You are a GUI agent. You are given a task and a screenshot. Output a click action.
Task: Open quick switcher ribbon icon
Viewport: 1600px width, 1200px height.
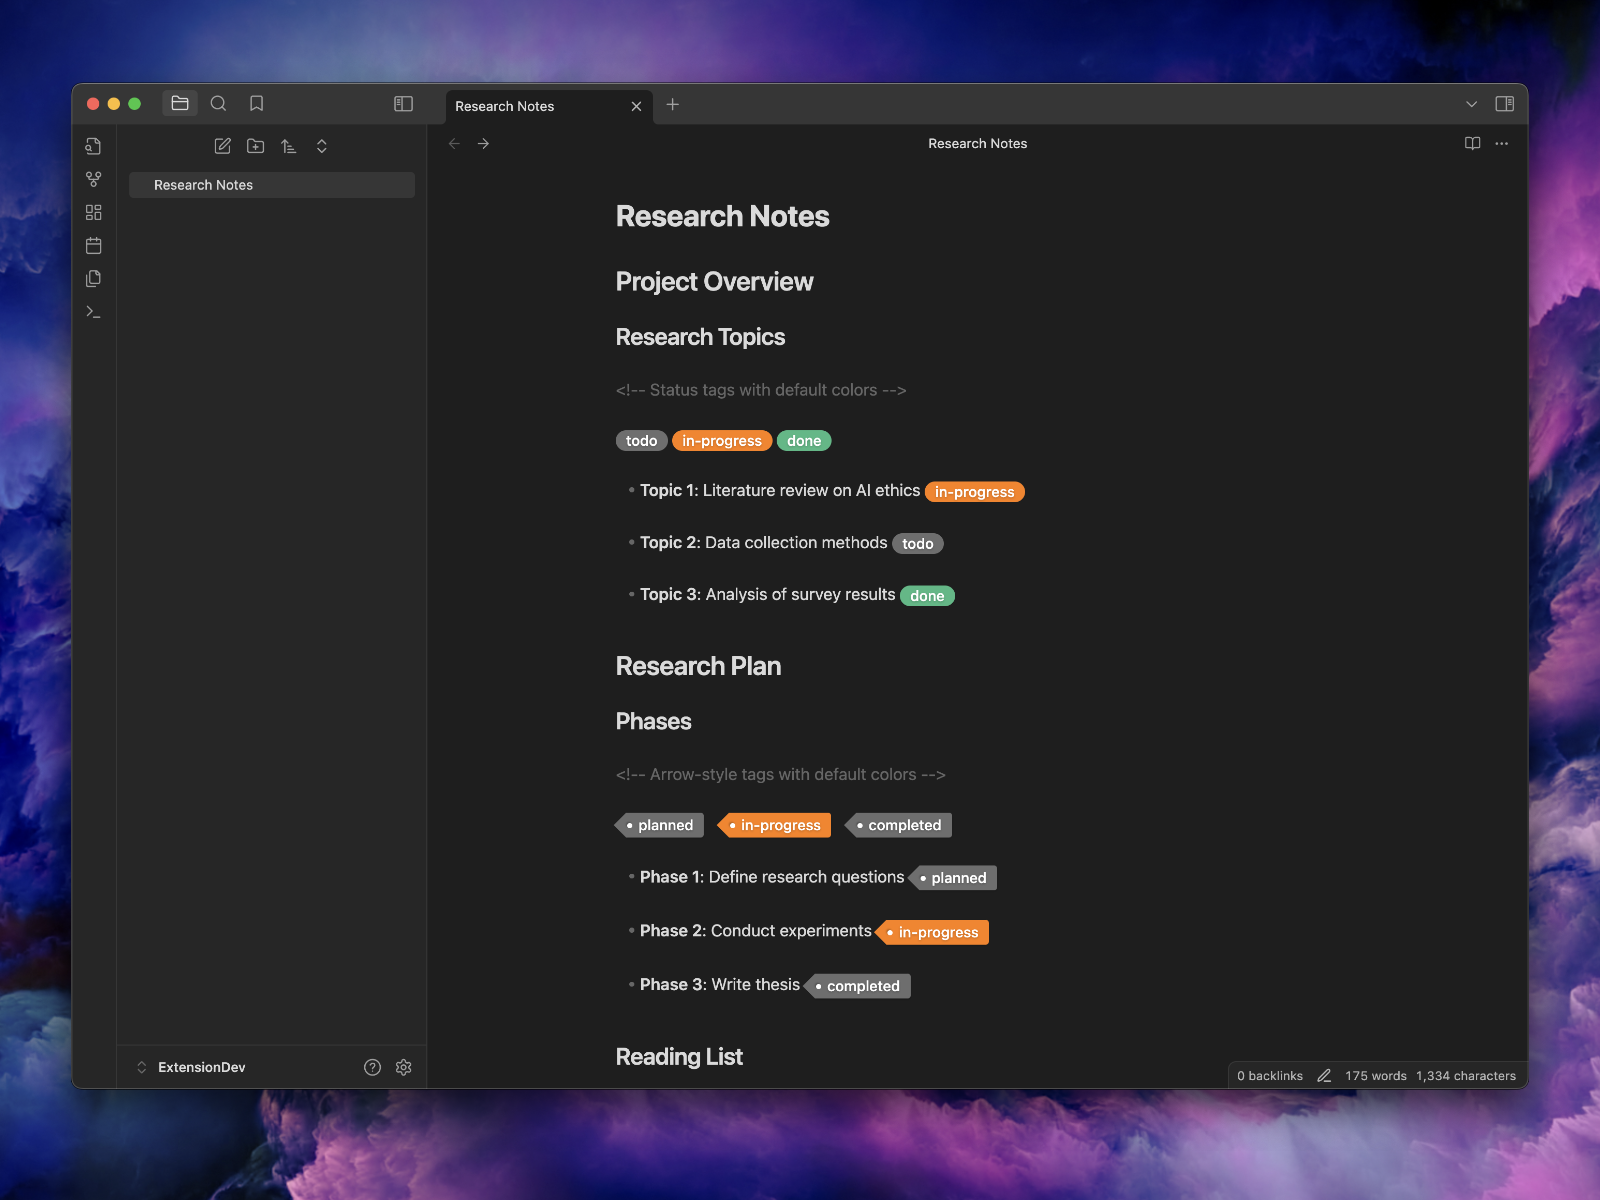point(94,146)
